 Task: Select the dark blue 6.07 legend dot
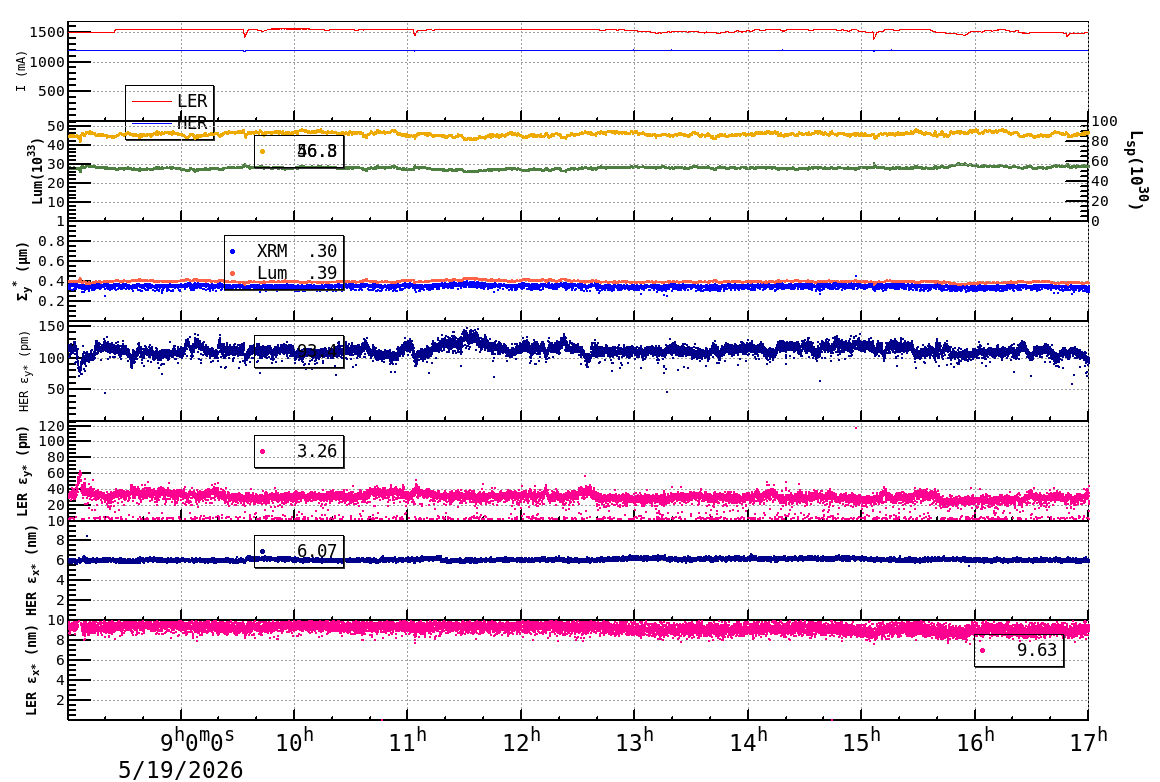pos(262,551)
